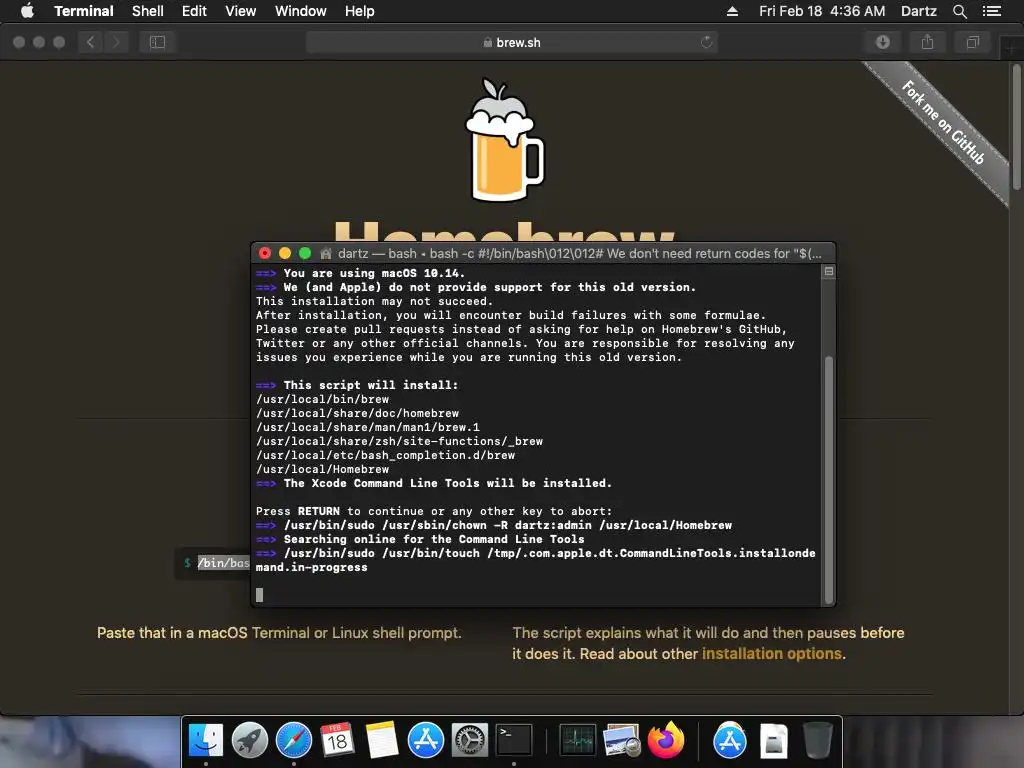Open Calendar from the Dock
The width and height of the screenshot is (1024, 768).
[338, 741]
